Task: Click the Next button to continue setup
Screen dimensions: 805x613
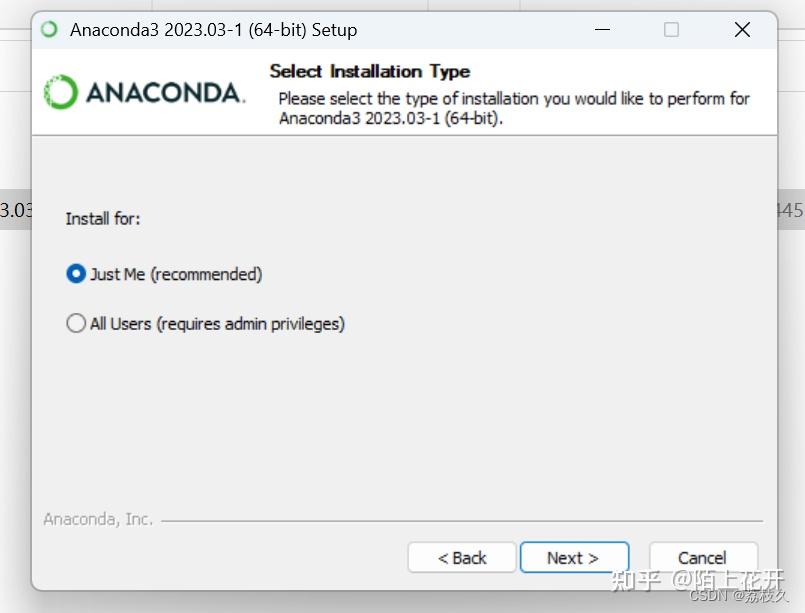Action: click(574, 557)
